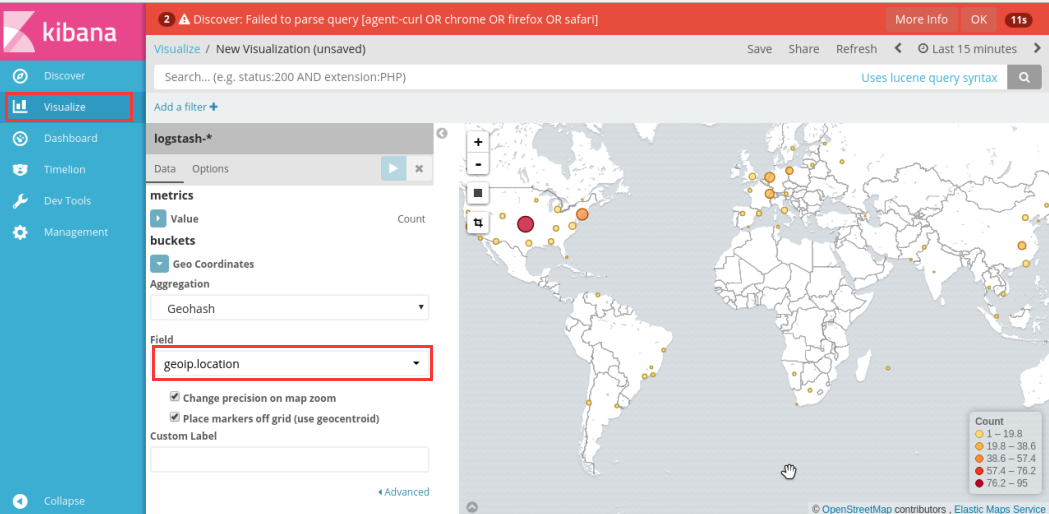The image size is (1049, 514).
Task: Click the Add a filter link
Action: 186,107
